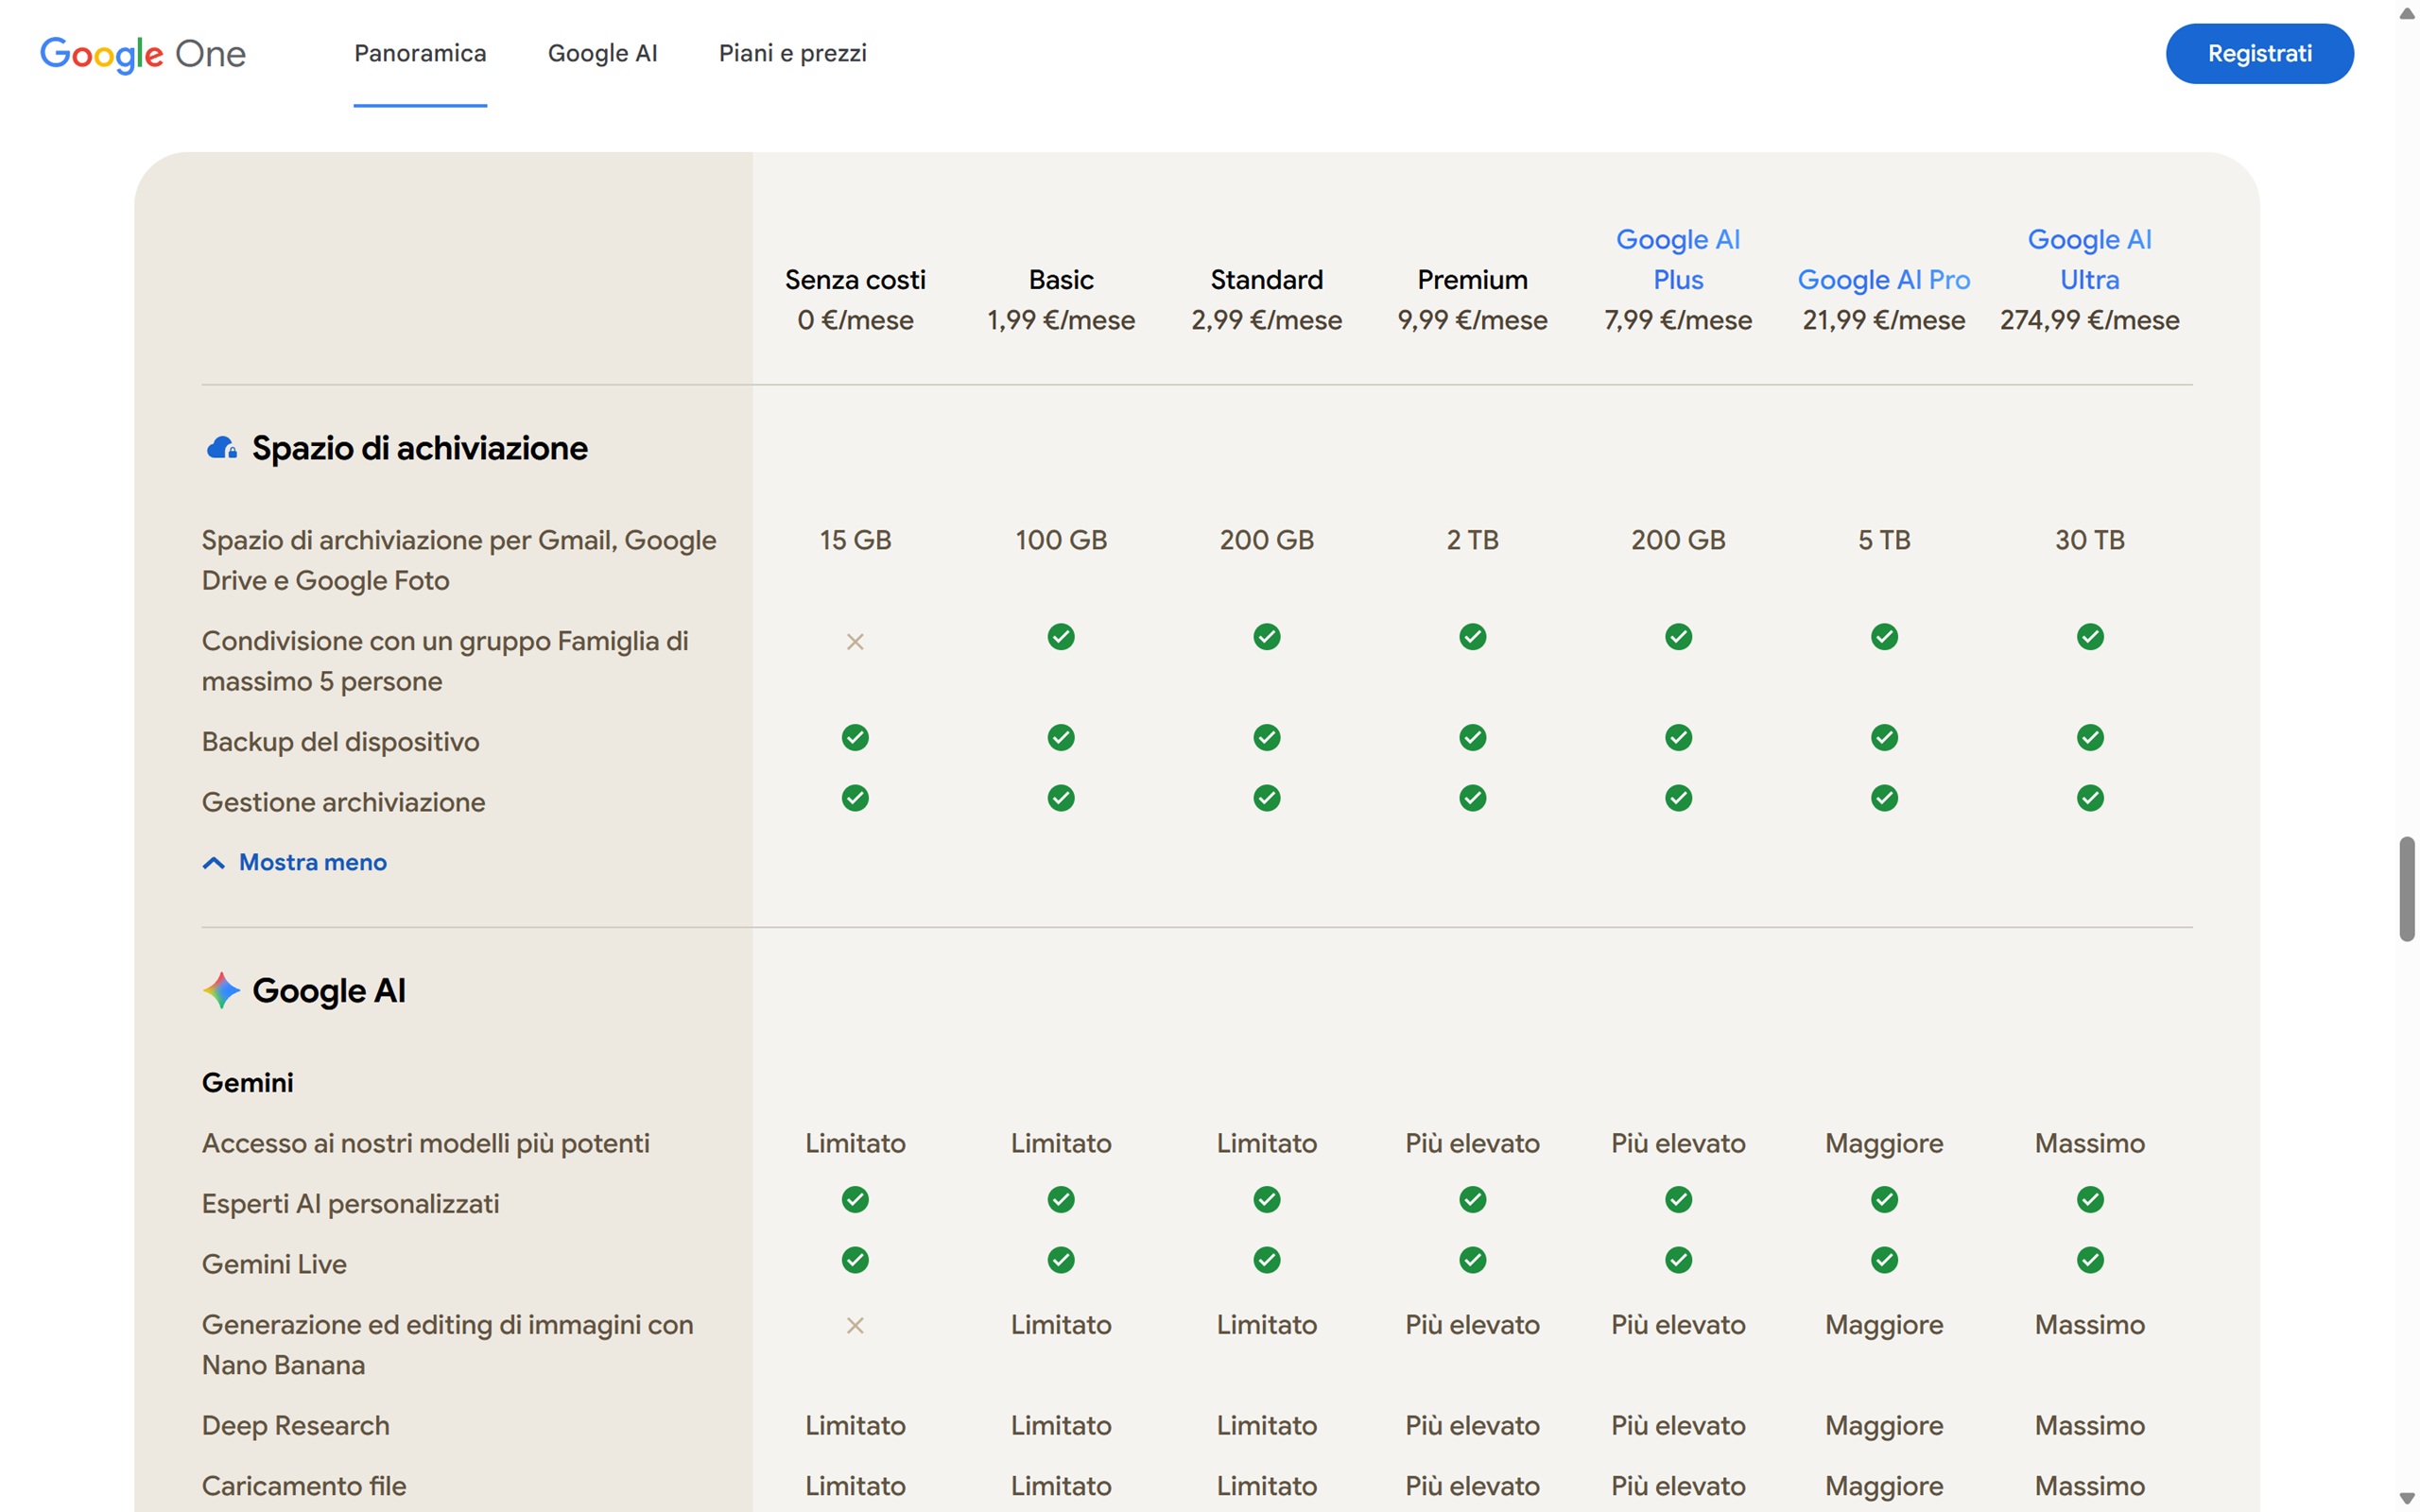Click the X icon for family sharing in Senza costi
This screenshot has height=1512, width=2420.
(x=855, y=641)
